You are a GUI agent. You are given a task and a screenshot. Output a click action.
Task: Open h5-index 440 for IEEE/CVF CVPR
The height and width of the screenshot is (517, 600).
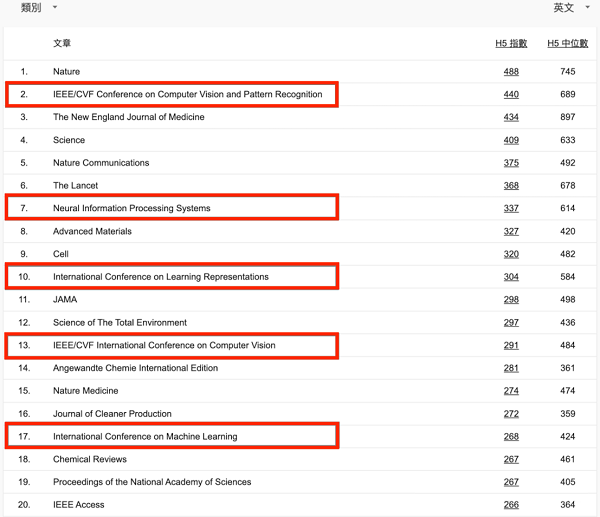click(x=511, y=95)
